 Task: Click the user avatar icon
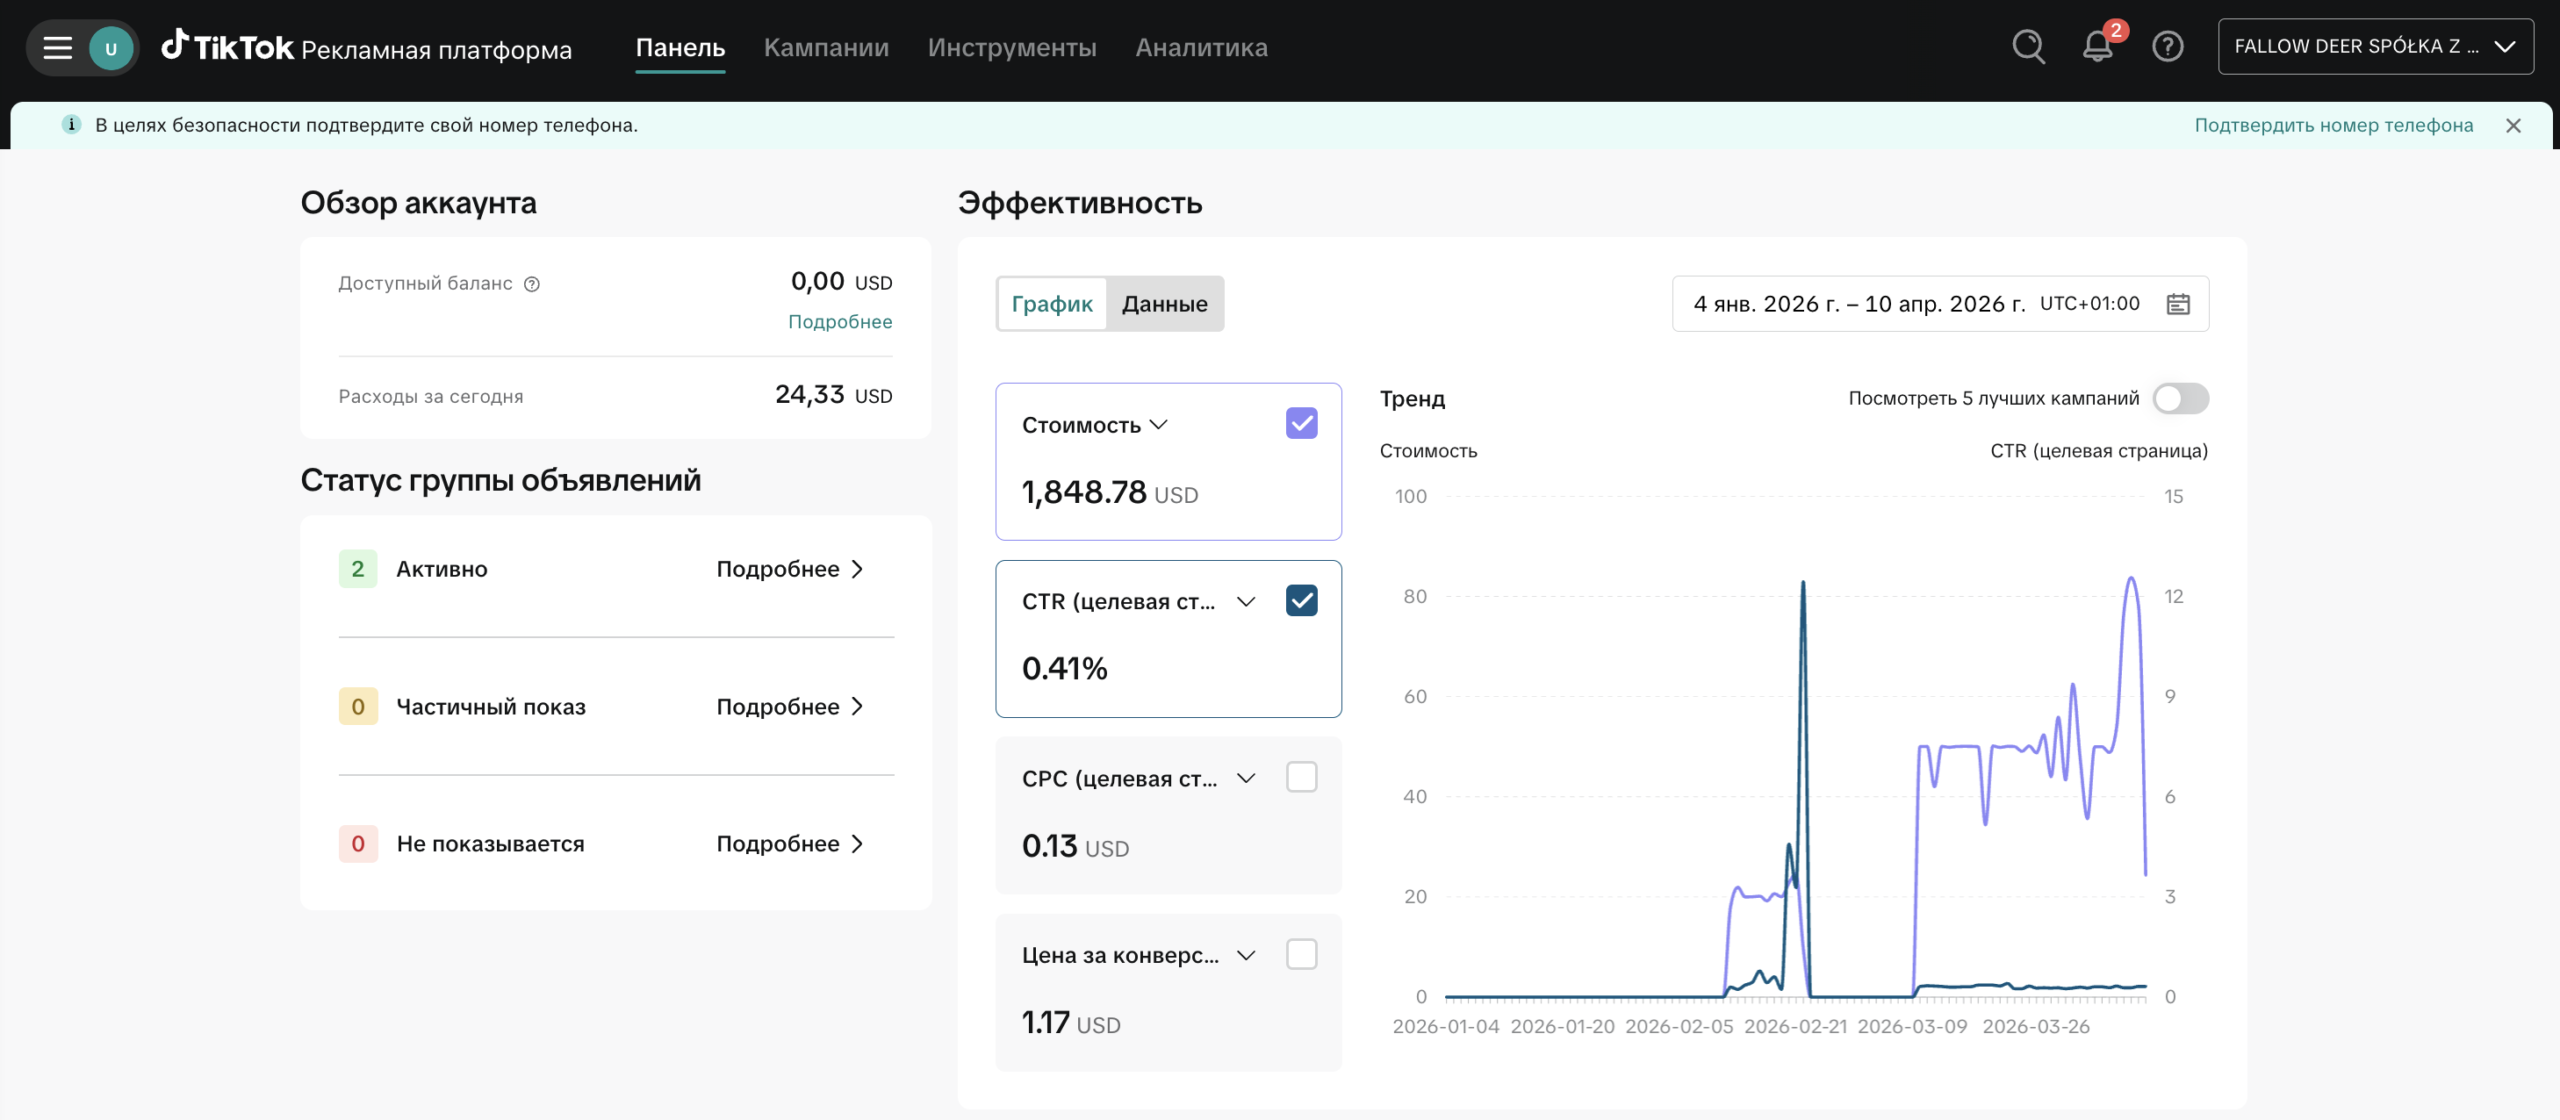[111, 48]
